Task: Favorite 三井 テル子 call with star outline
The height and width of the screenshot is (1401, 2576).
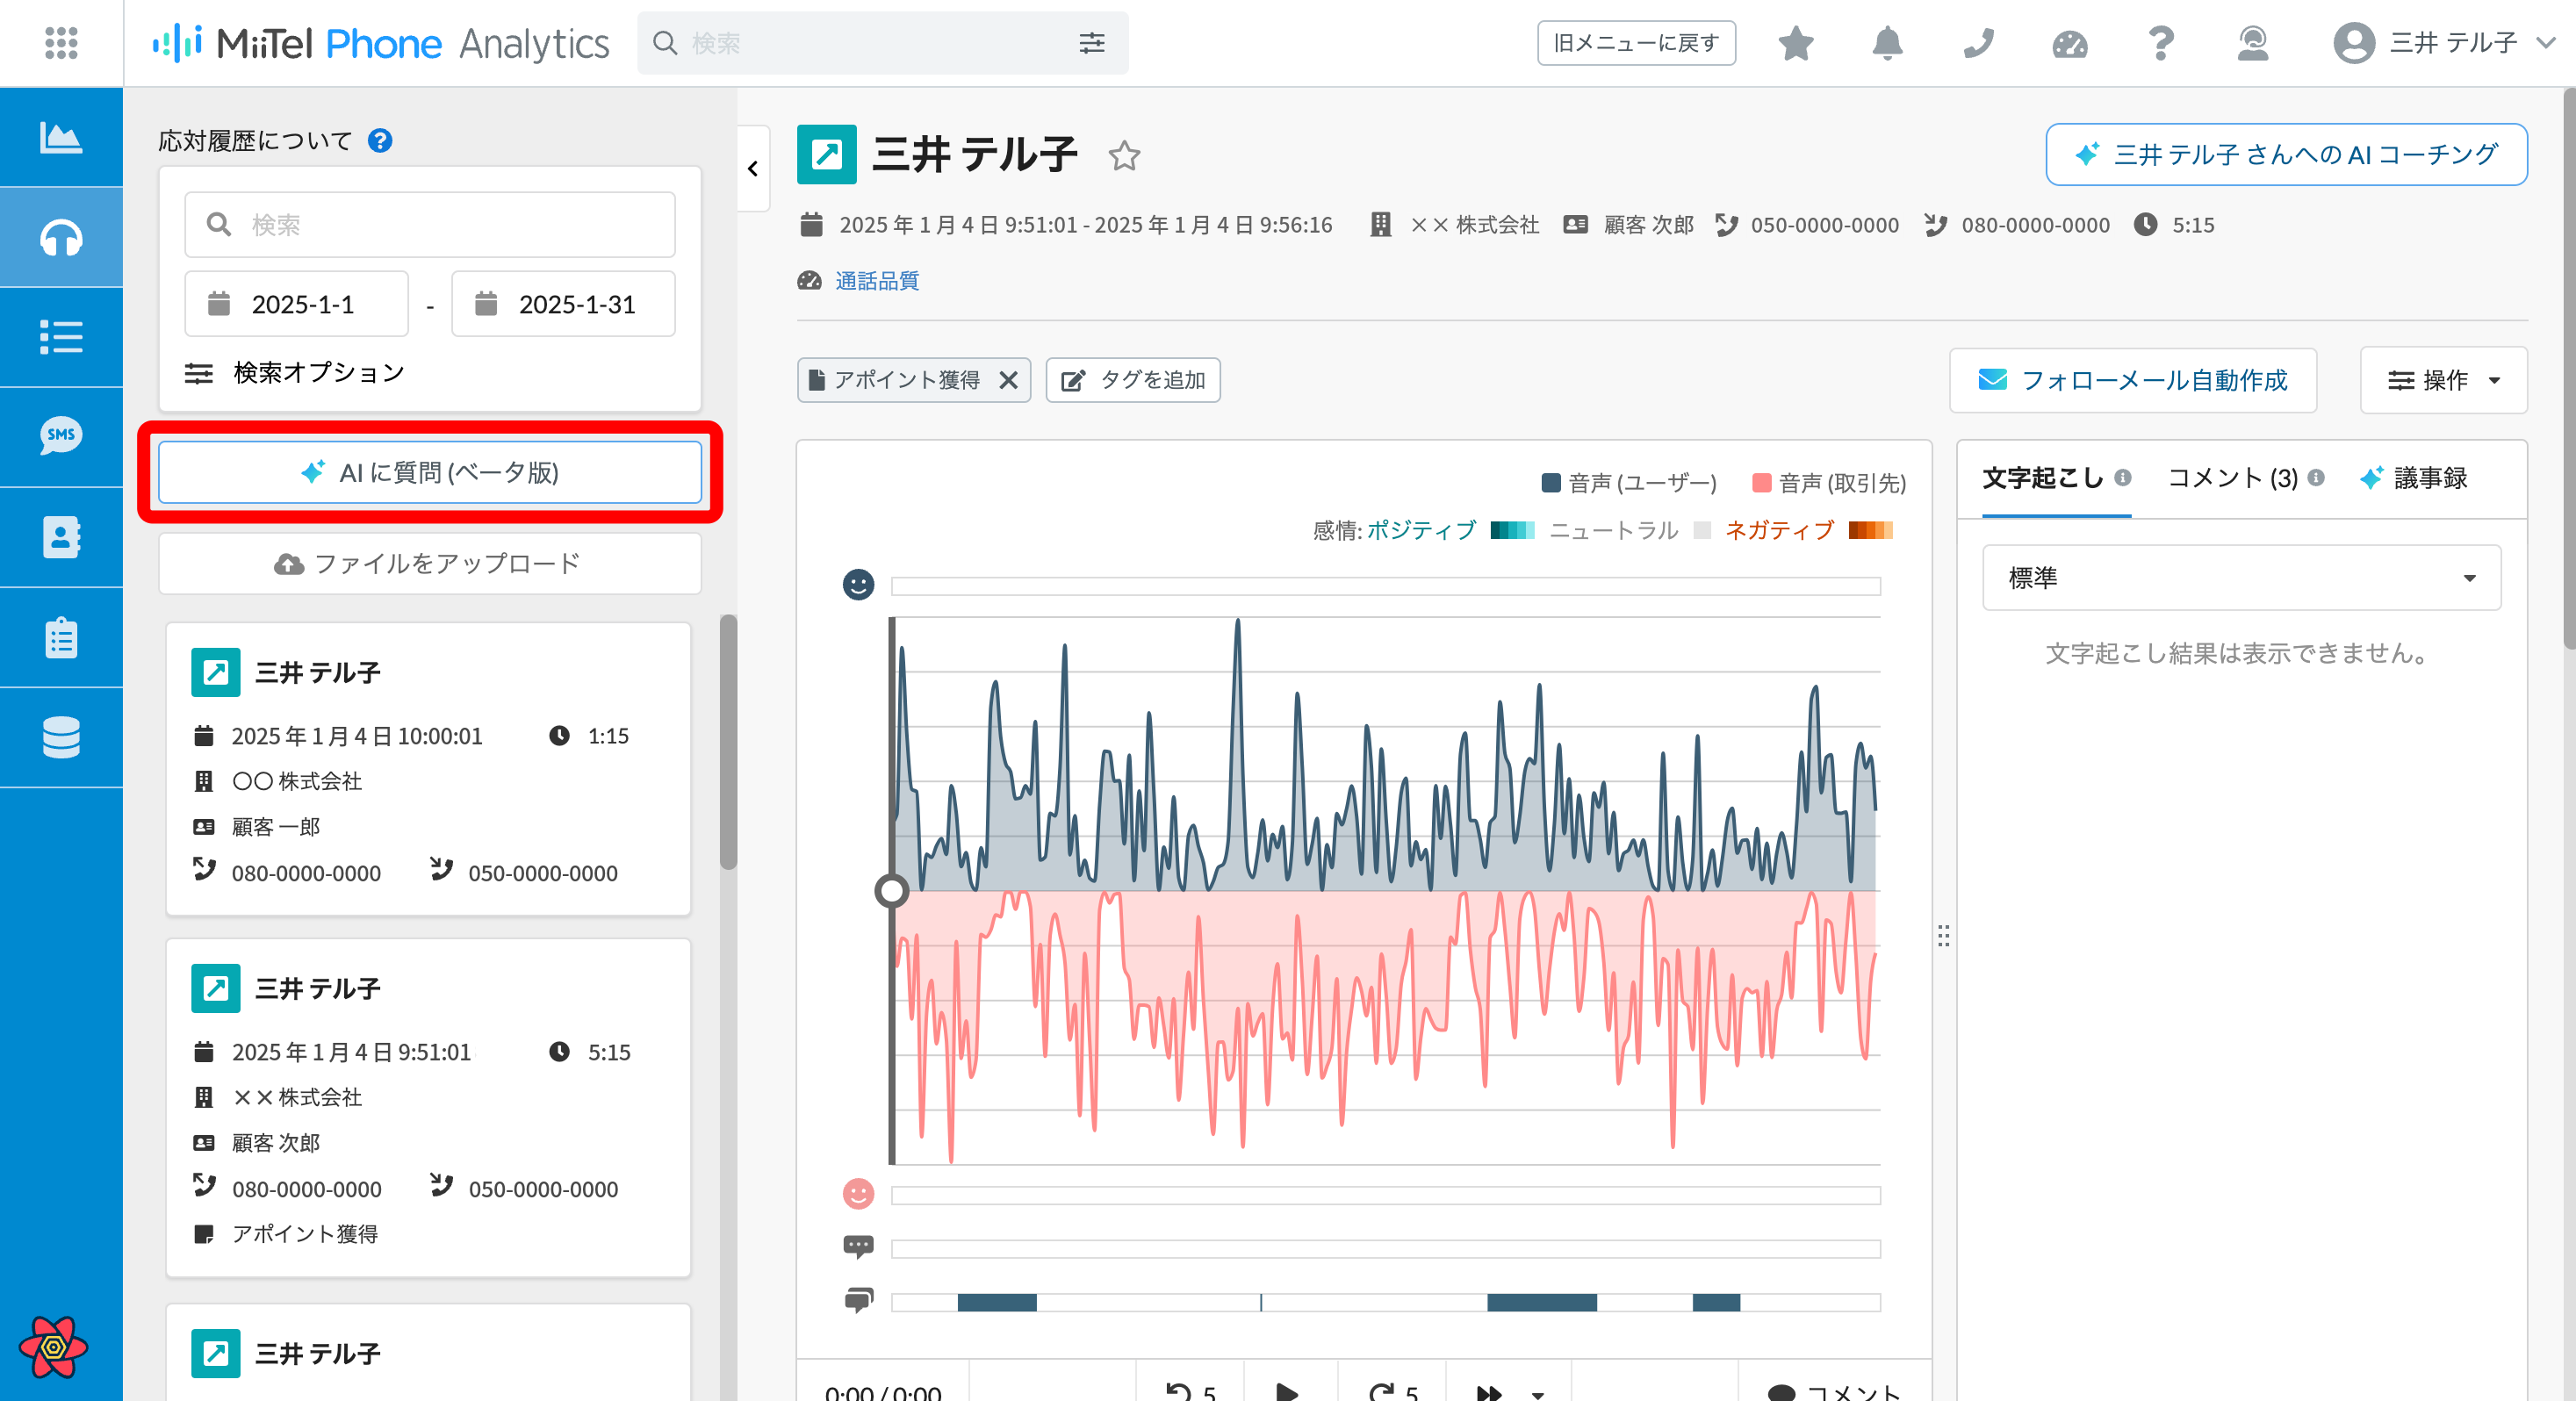Action: click(1124, 156)
